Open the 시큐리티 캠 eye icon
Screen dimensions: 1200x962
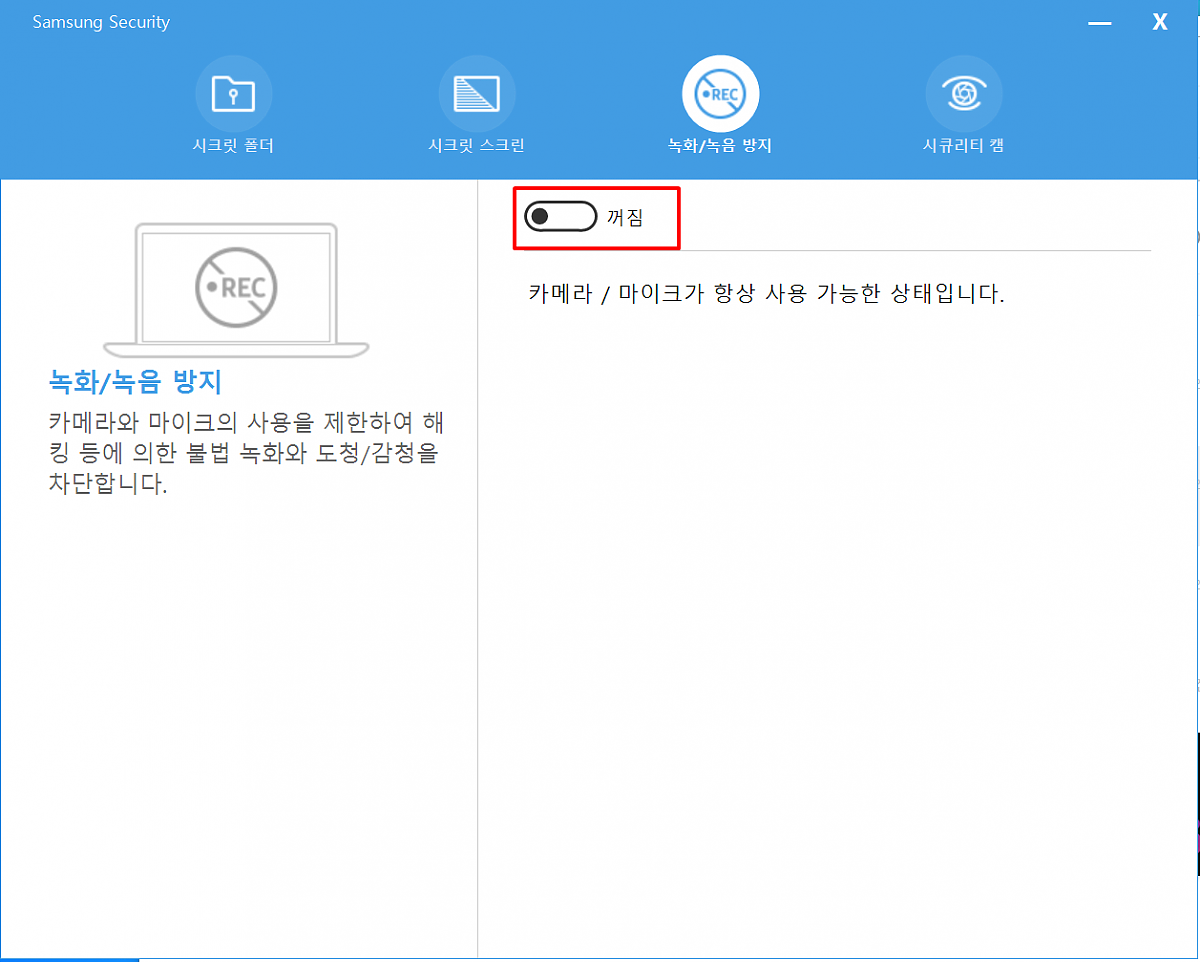(x=964, y=94)
